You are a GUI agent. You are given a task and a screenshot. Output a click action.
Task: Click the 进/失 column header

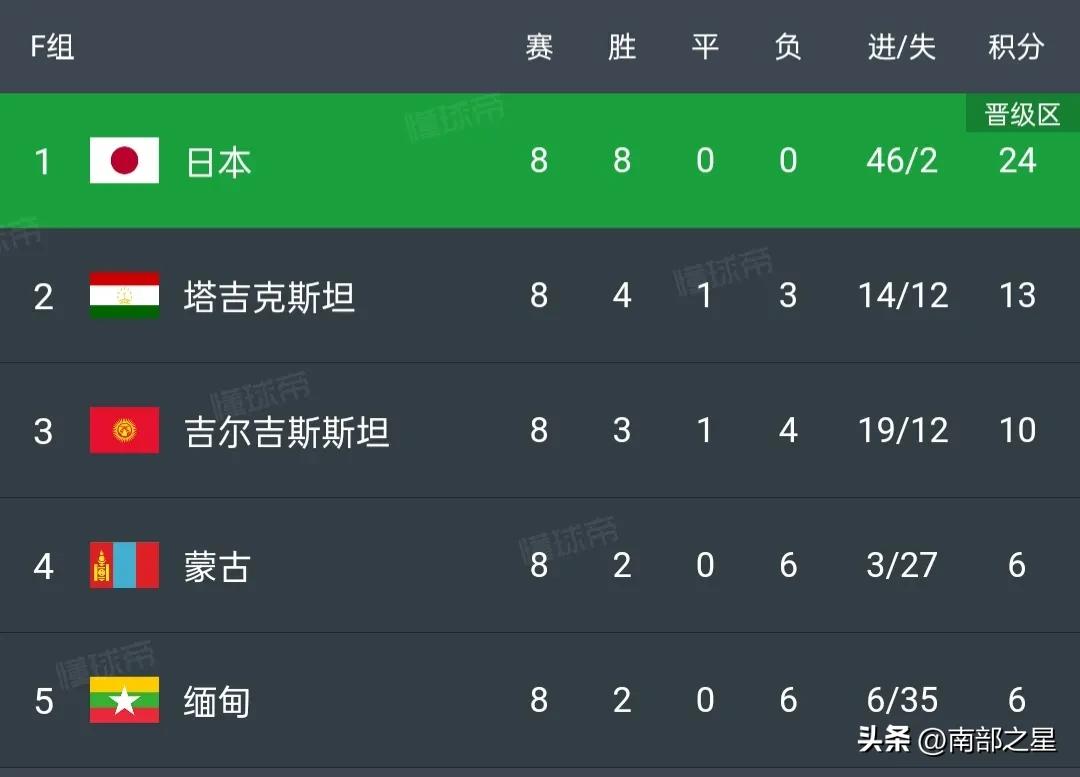point(902,47)
